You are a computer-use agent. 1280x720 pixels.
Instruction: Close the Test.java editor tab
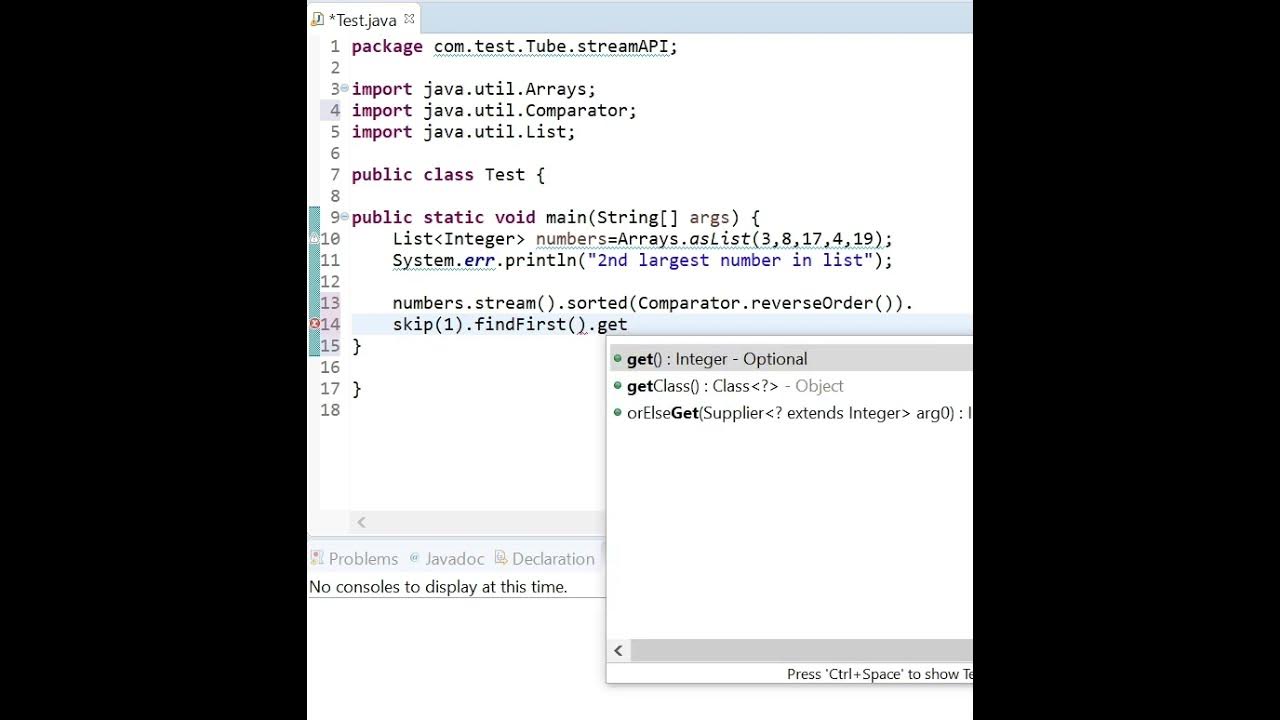(409, 19)
